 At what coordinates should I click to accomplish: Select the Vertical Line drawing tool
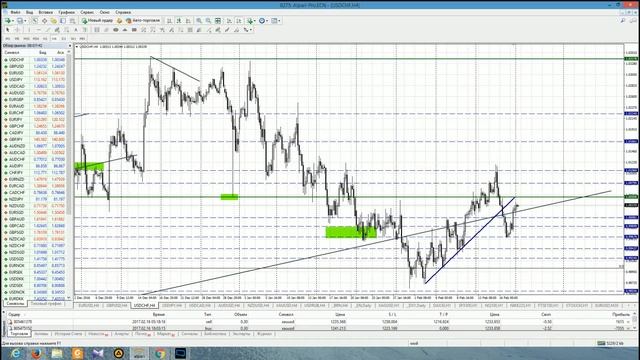click(x=29, y=30)
